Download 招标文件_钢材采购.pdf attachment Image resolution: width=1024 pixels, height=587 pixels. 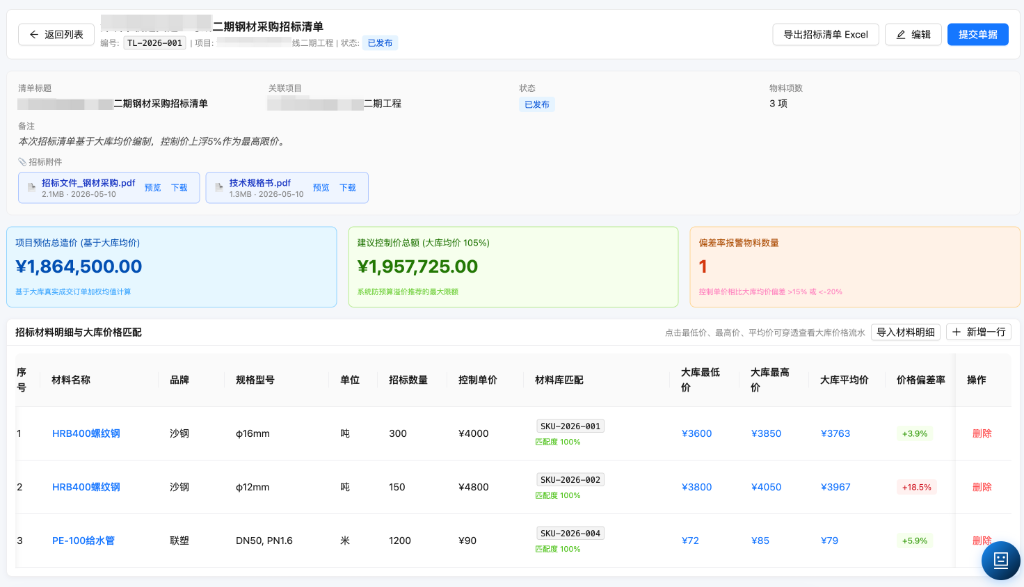[179, 187]
